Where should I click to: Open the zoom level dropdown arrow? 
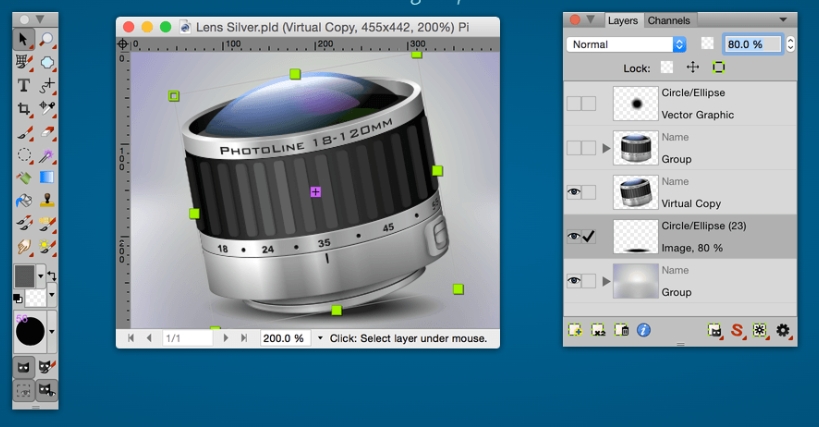pos(320,339)
